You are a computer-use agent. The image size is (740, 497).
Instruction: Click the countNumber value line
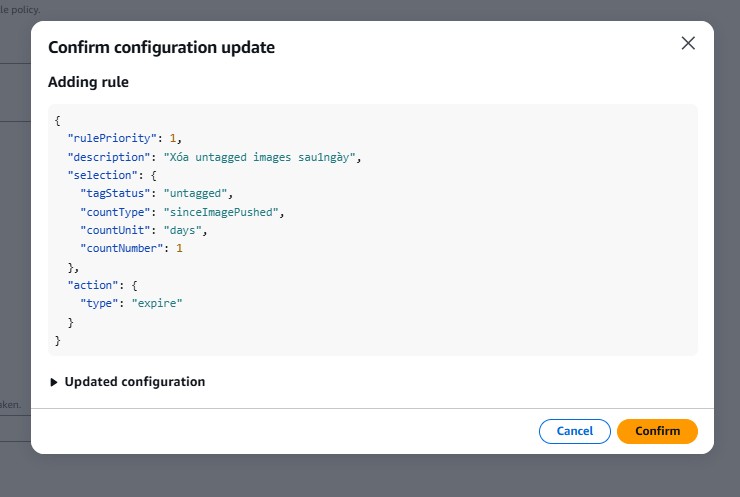pos(132,248)
